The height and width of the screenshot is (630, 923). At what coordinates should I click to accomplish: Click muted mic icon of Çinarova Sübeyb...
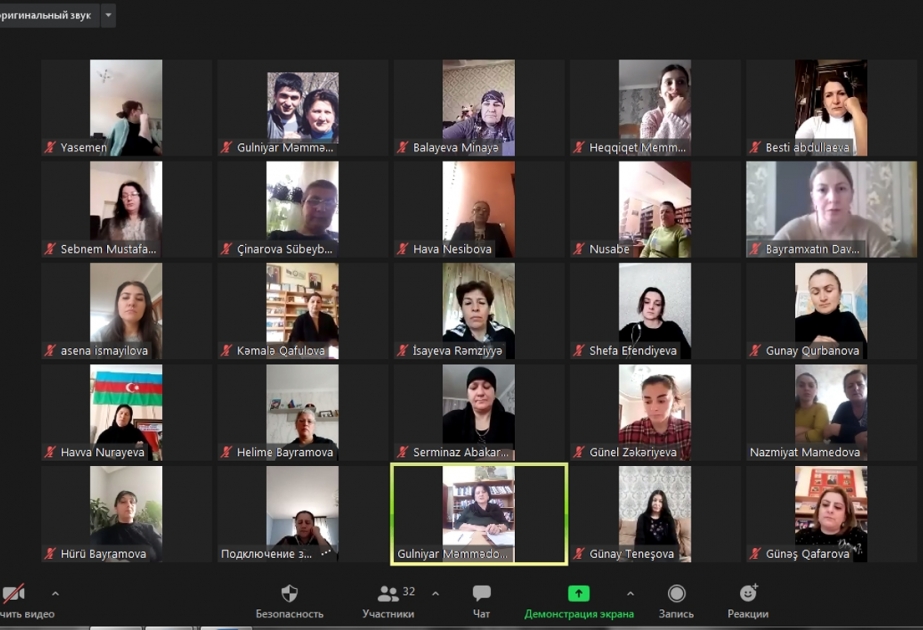coord(227,249)
